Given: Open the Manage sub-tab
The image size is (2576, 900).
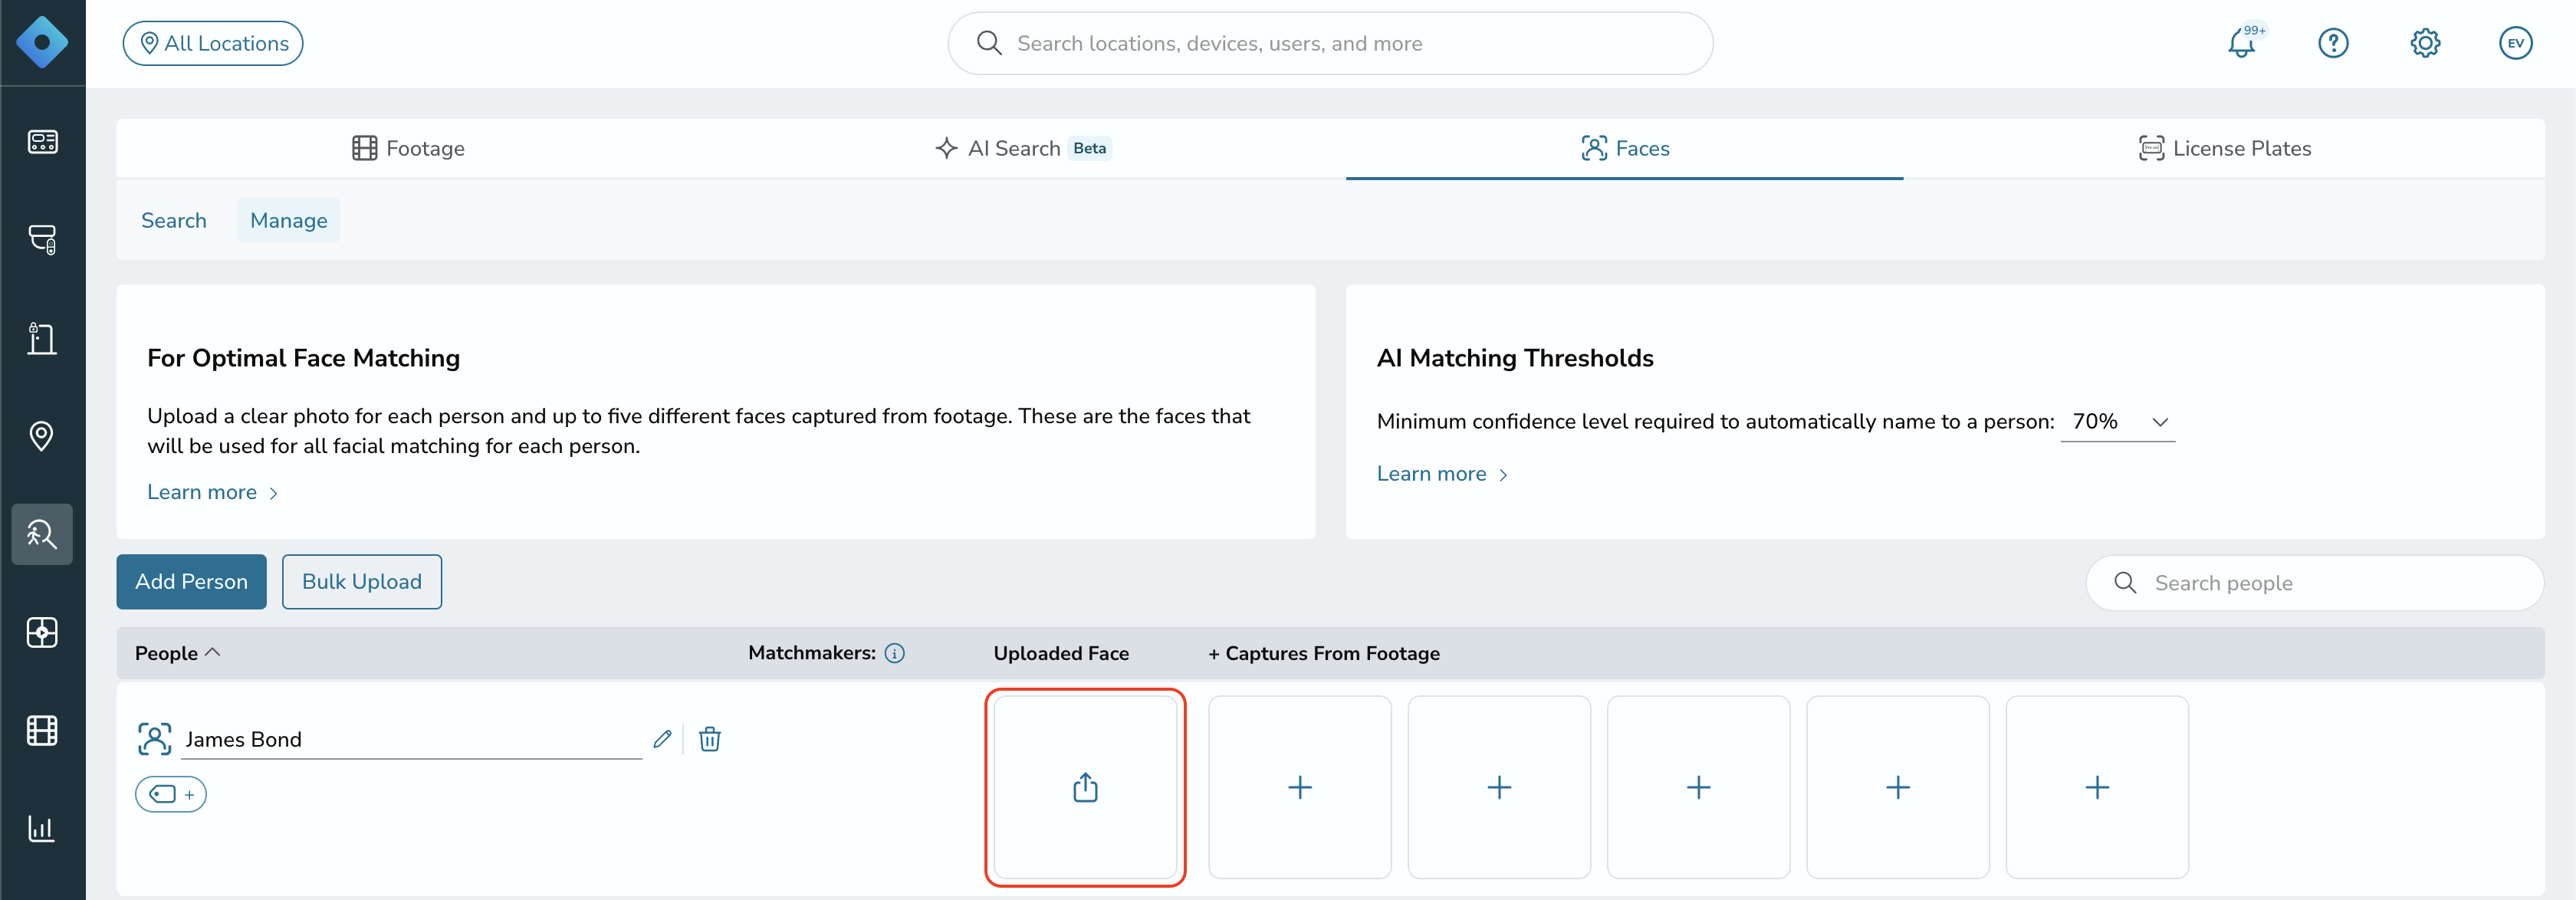Looking at the screenshot, I should [289, 220].
